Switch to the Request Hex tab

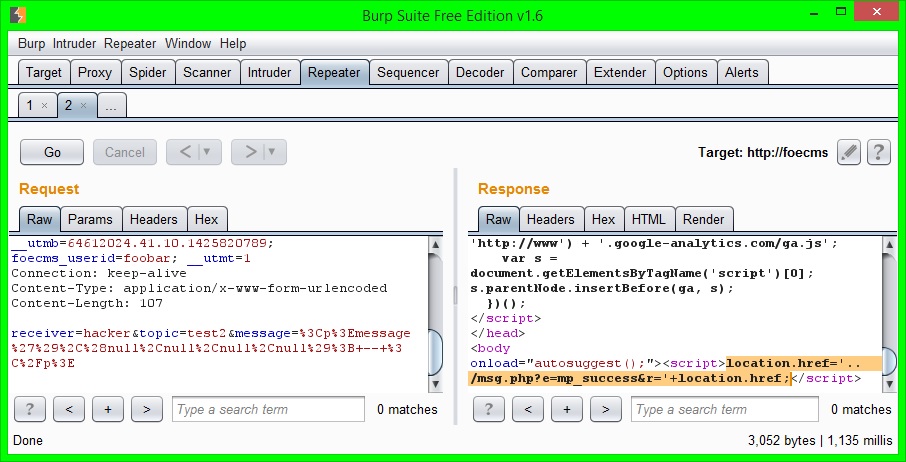point(206,219)
